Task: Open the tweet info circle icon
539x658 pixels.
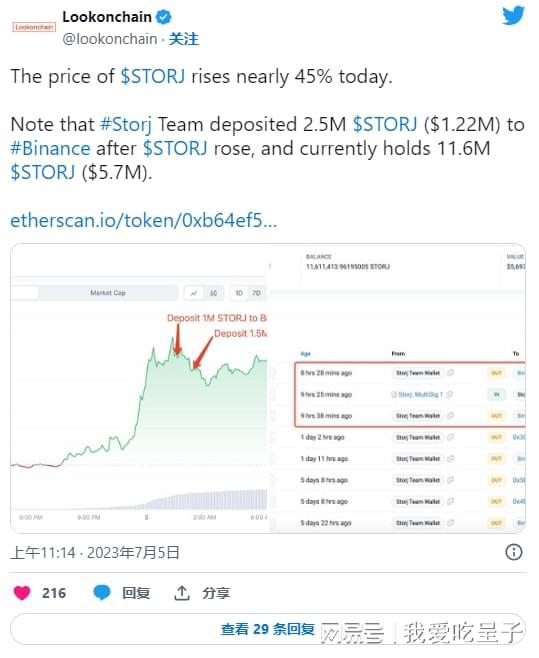Action: pos(514,552)
